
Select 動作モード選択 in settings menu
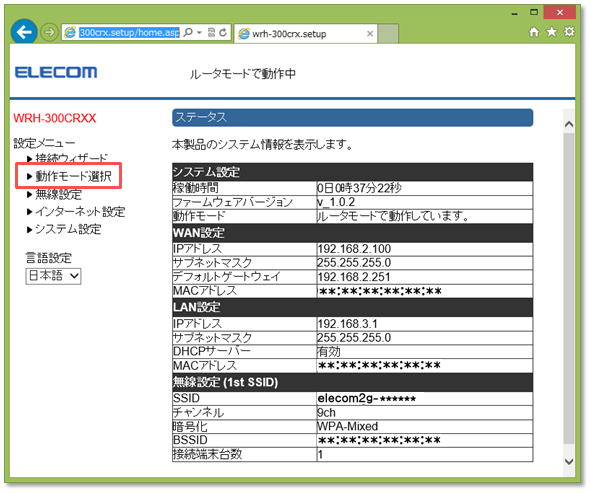pyautogui.click(x=69, y=176)
